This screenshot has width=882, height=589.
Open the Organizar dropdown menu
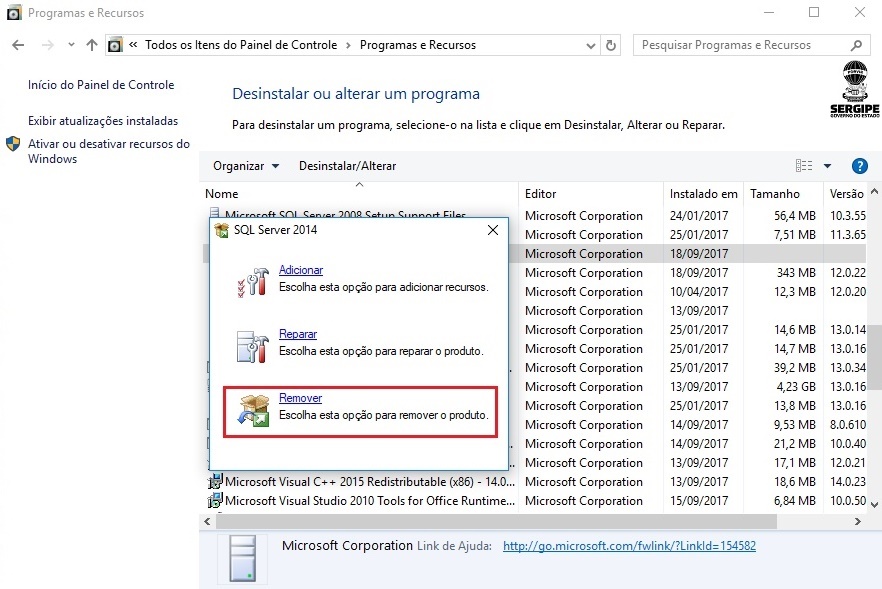[246, 166]
